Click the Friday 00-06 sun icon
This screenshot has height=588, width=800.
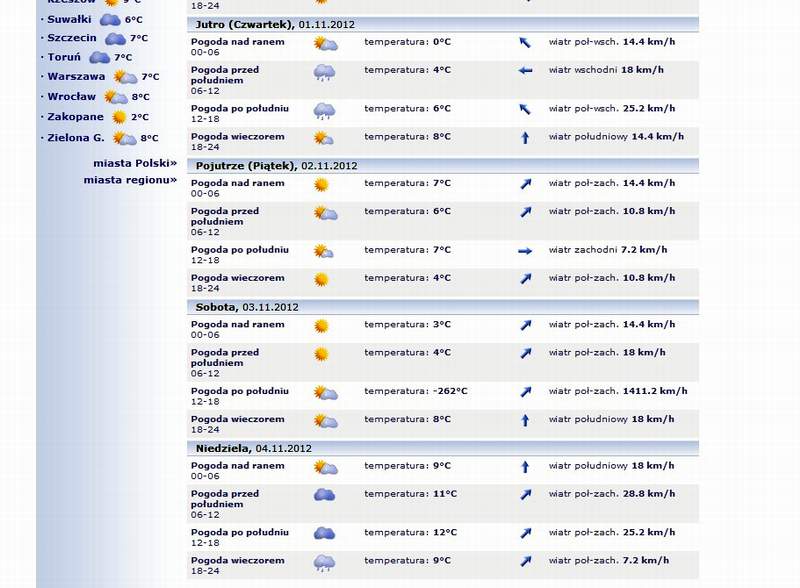click(x=321, y=184)
